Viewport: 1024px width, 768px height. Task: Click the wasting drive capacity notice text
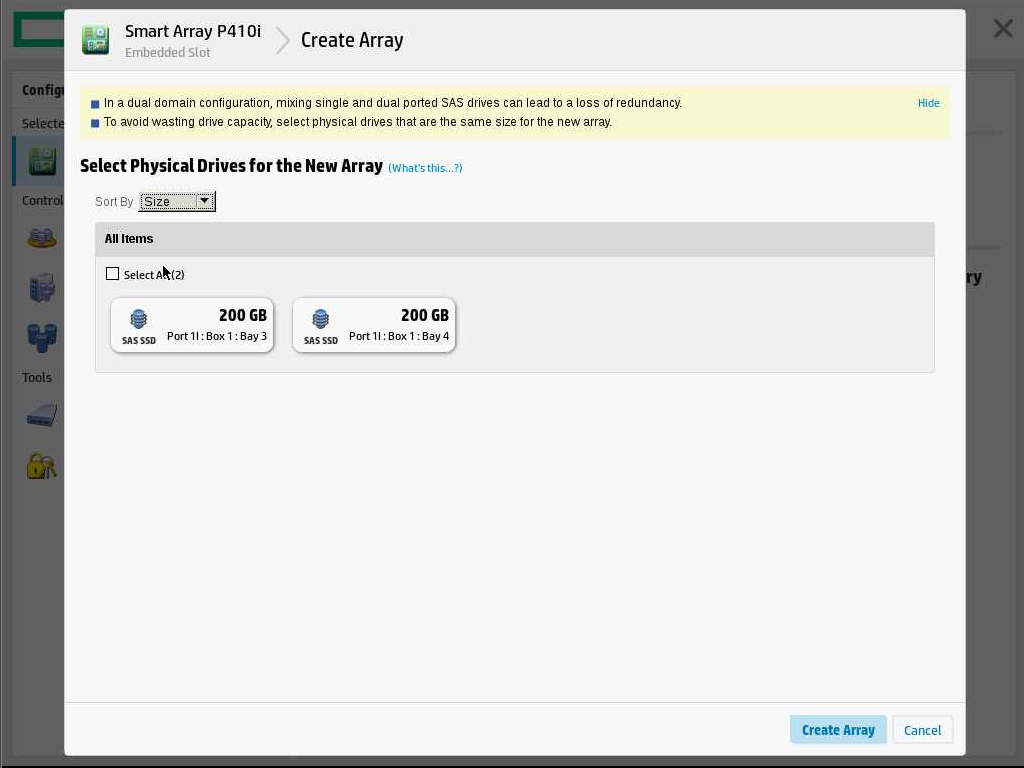[x=358, y=122]
